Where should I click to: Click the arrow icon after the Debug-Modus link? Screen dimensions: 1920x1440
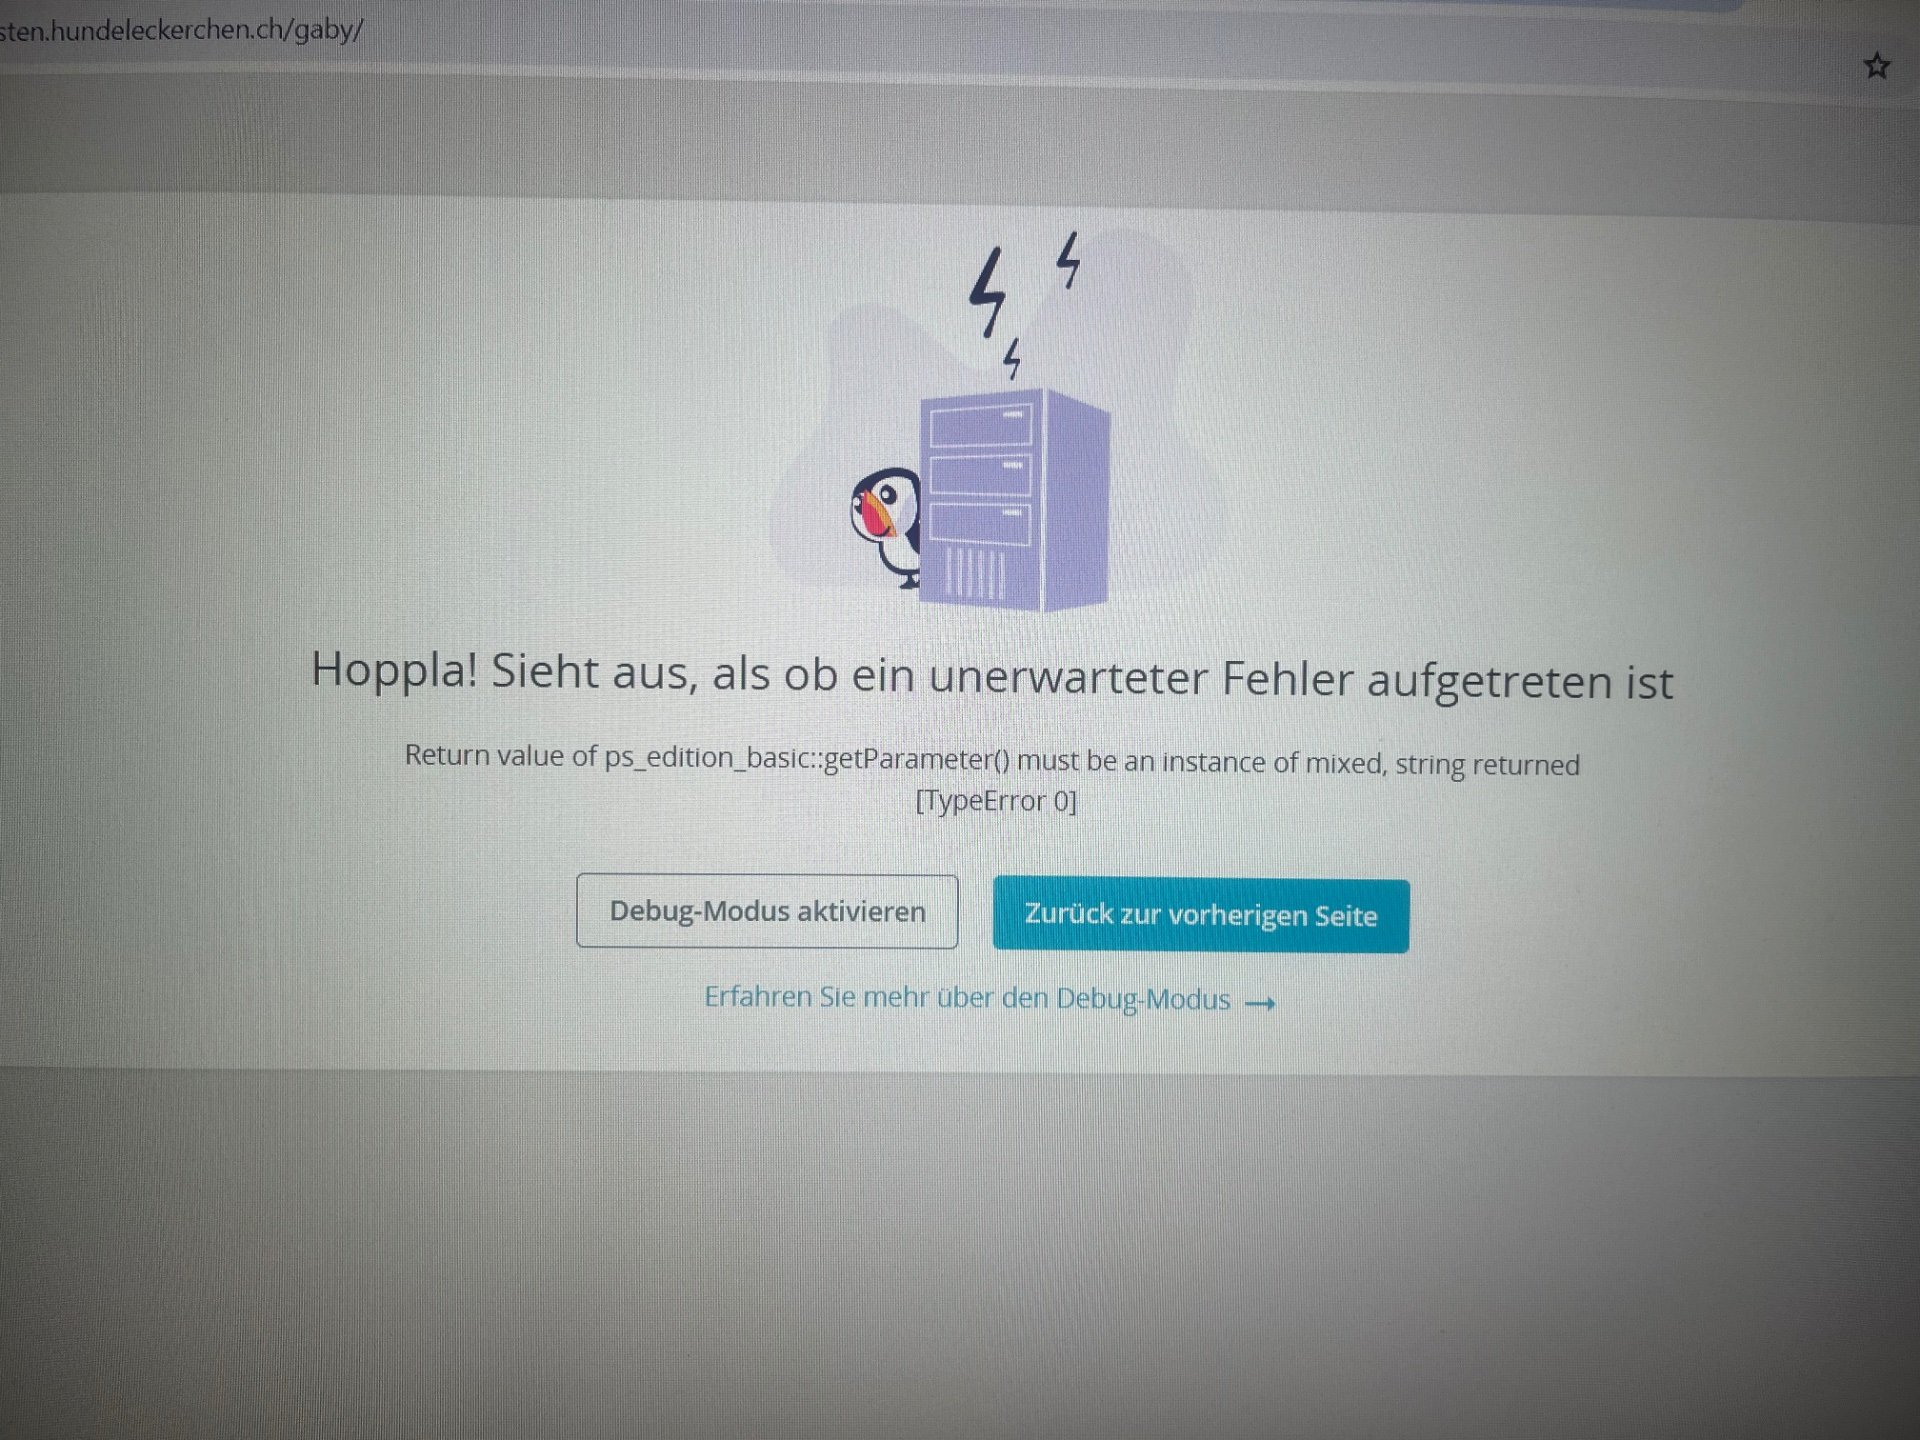[x=1260, y=1003]
